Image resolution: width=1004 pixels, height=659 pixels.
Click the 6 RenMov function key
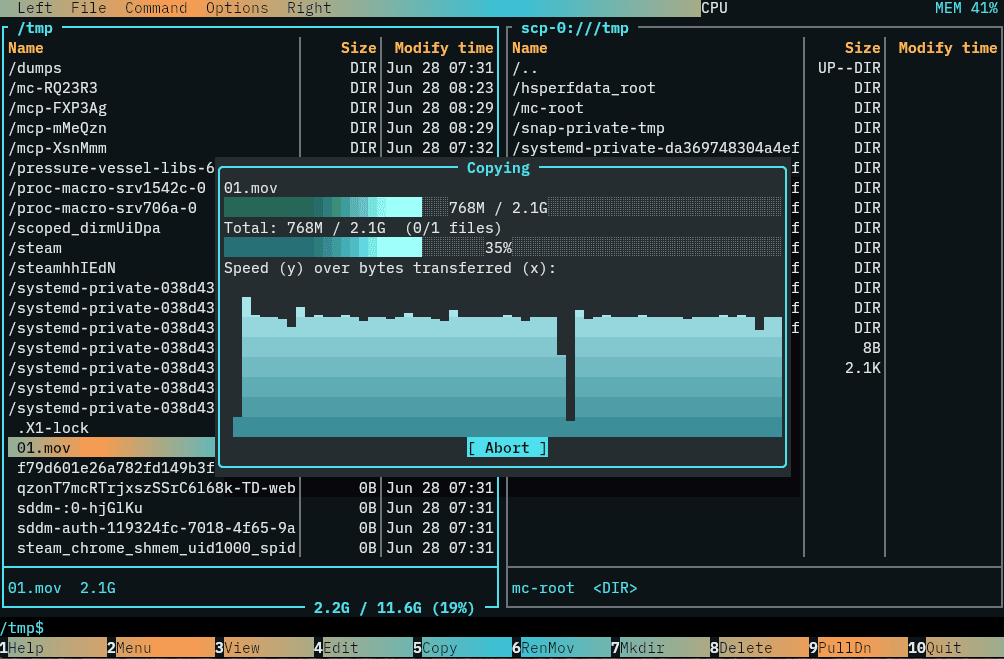point(561,647)
